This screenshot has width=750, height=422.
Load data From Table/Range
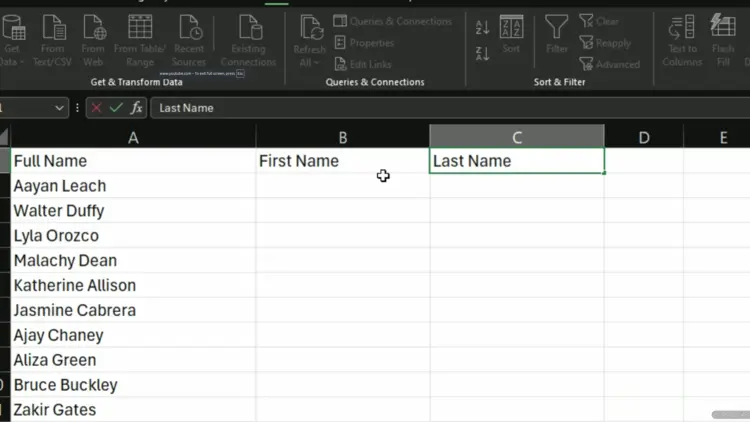140,41
